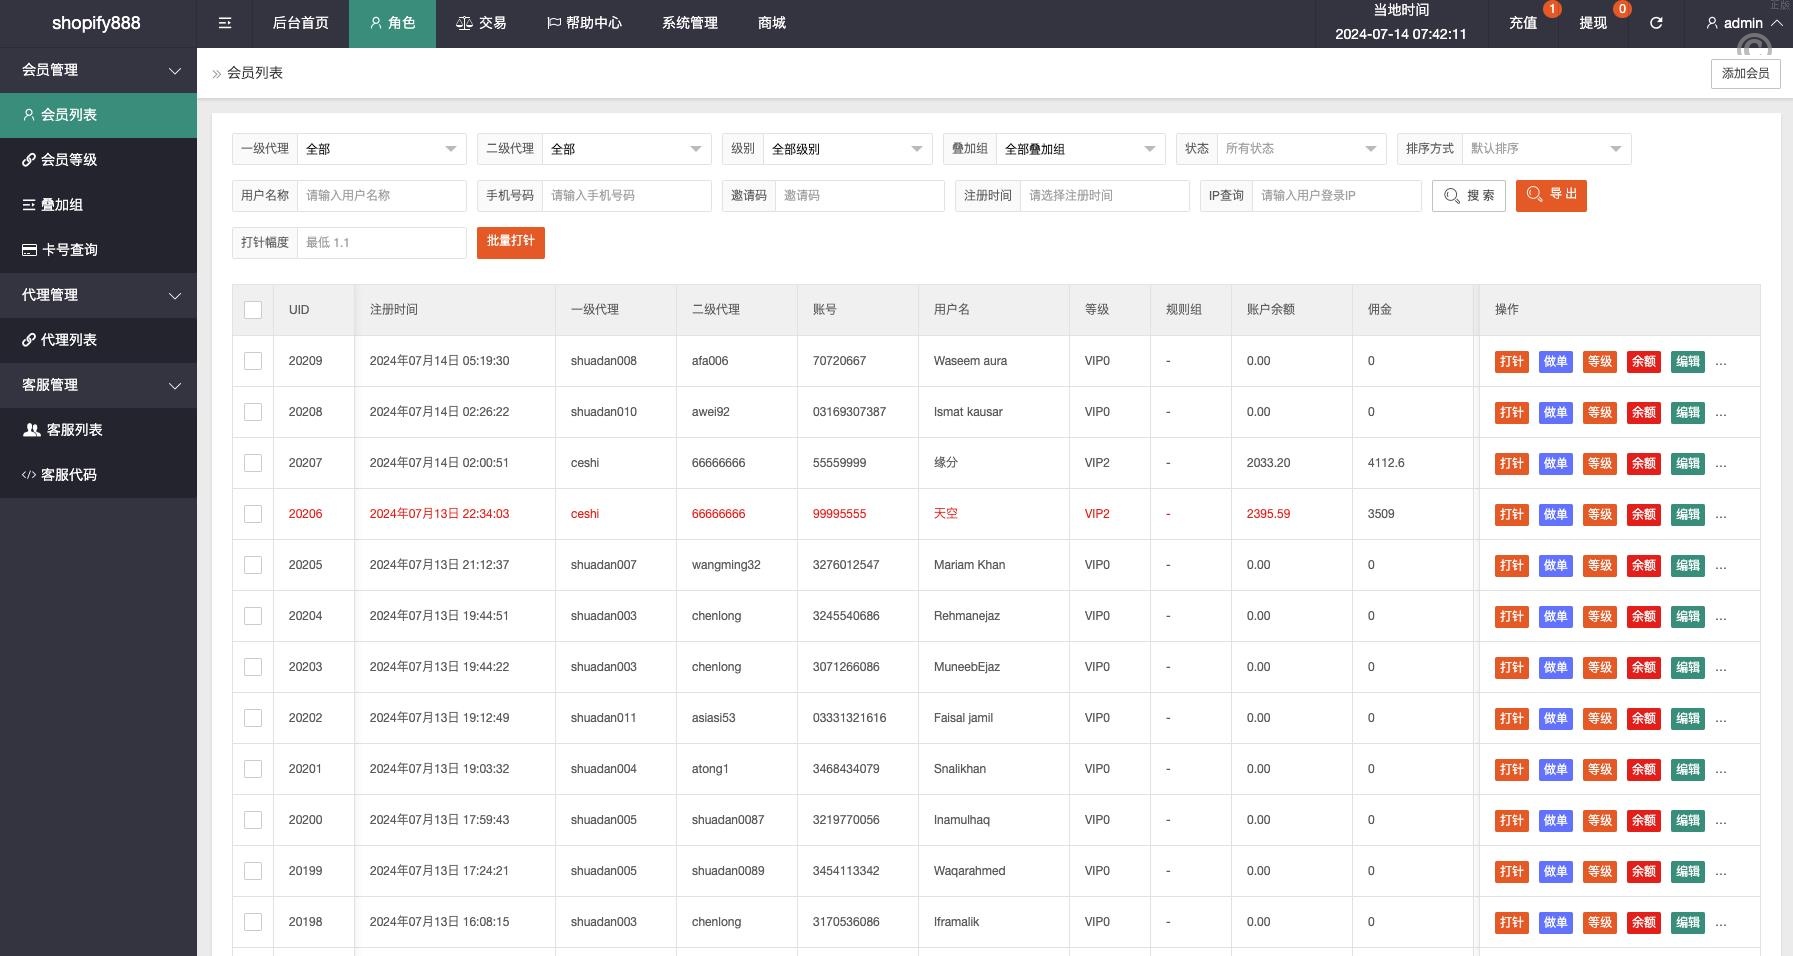Click the 用户名称 input field
The image size is (1793, 956).
(x=381, y=196)
